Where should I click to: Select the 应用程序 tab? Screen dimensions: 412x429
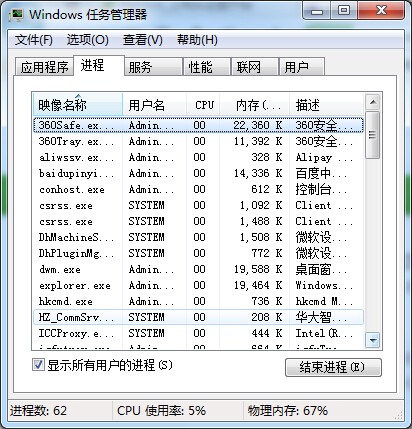pos(44,67)
